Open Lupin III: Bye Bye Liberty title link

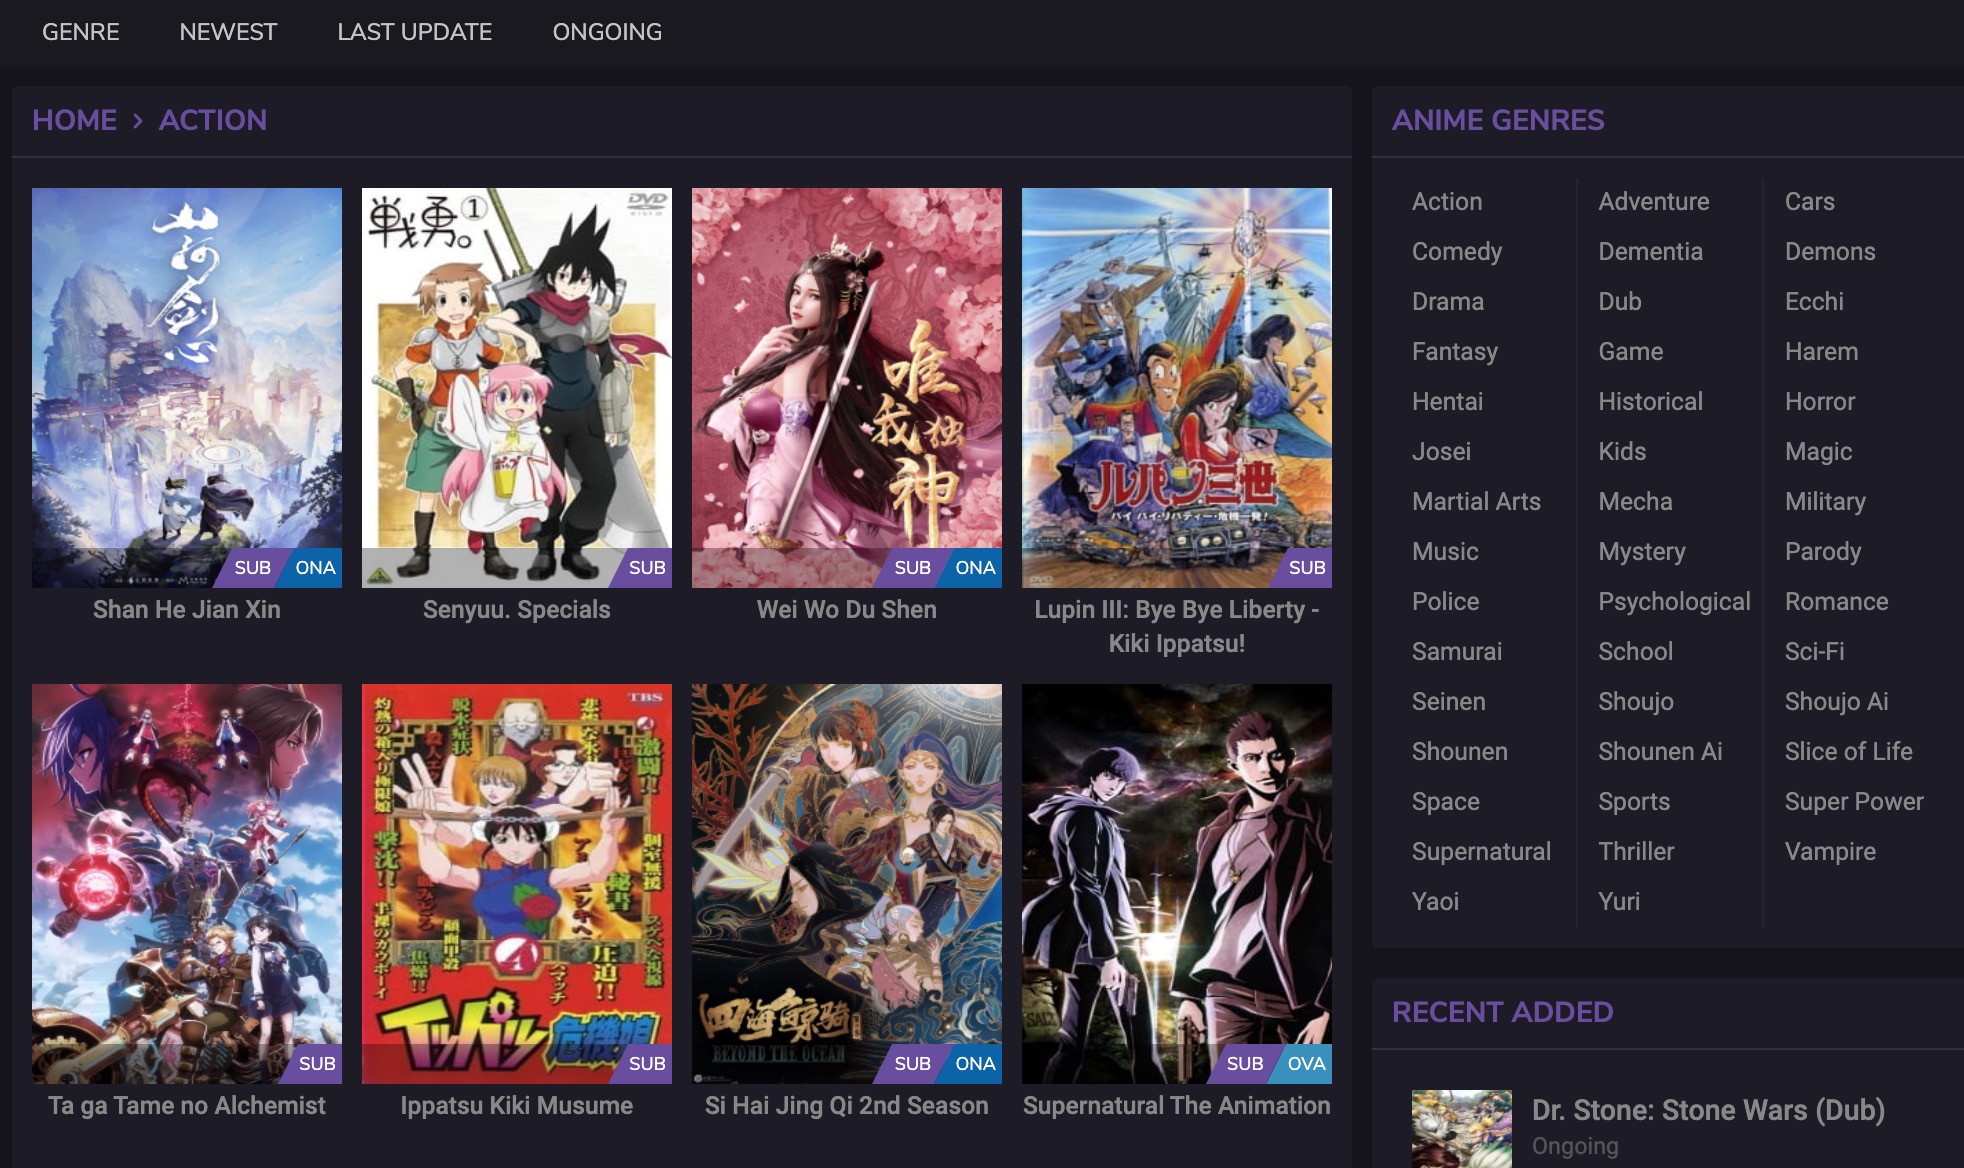(1177, 626)
